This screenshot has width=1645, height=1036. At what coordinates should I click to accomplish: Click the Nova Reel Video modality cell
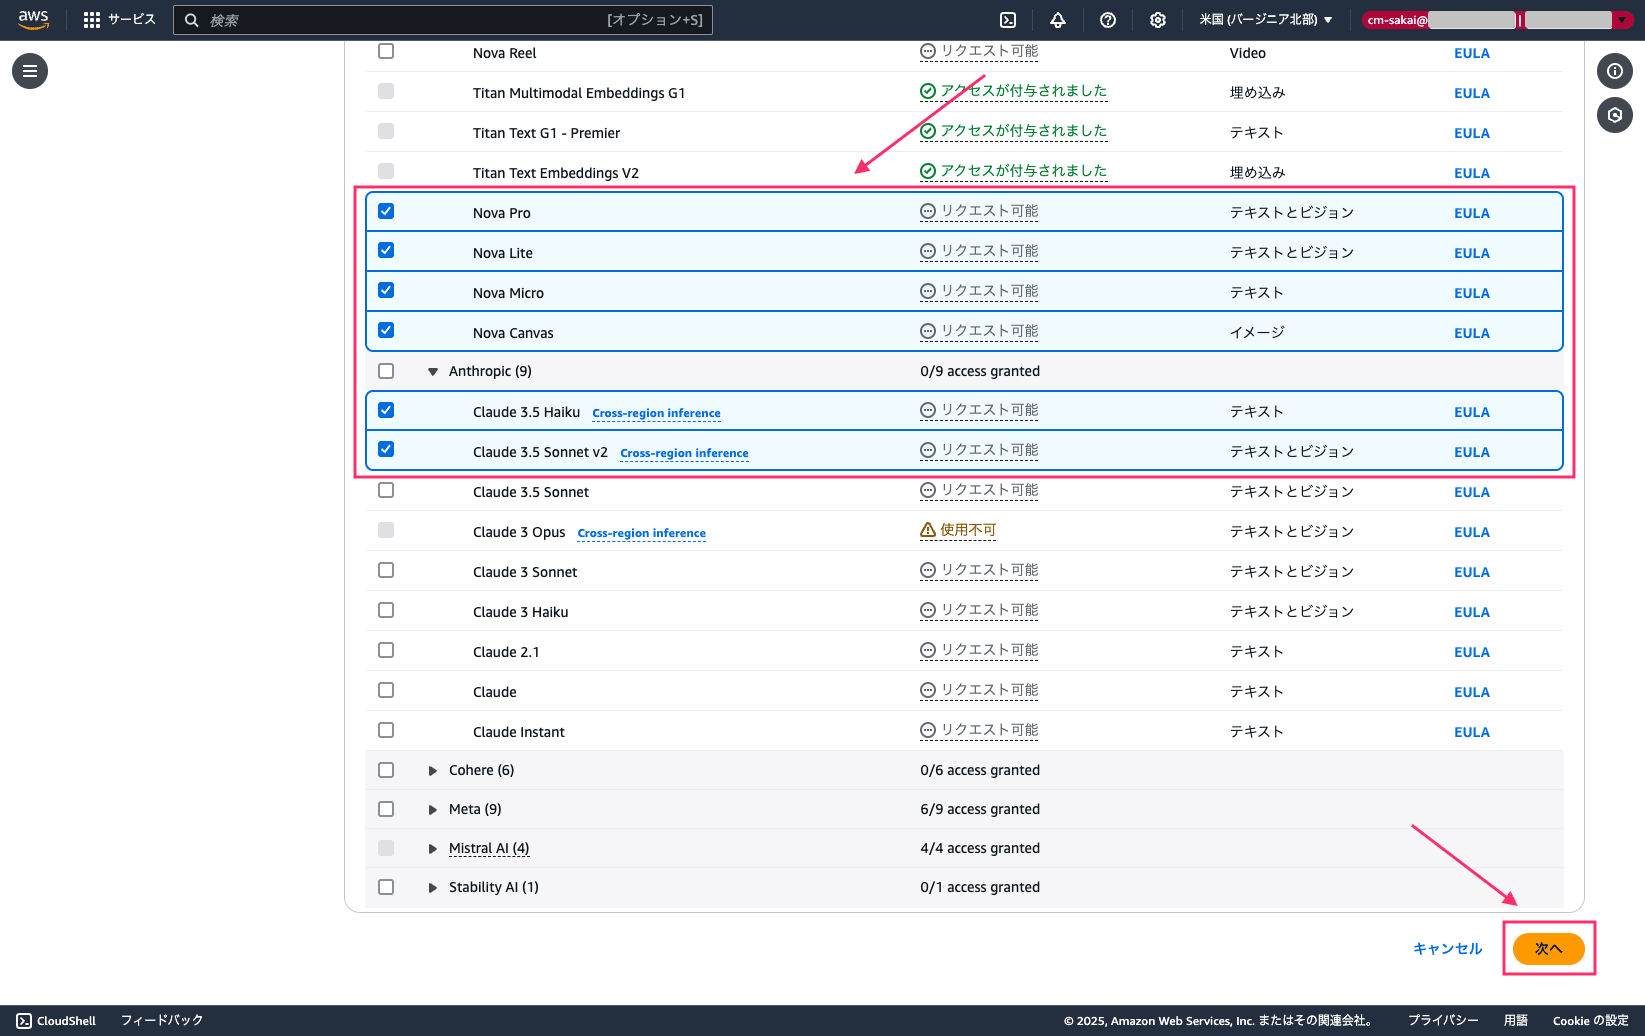point(1248,53)
